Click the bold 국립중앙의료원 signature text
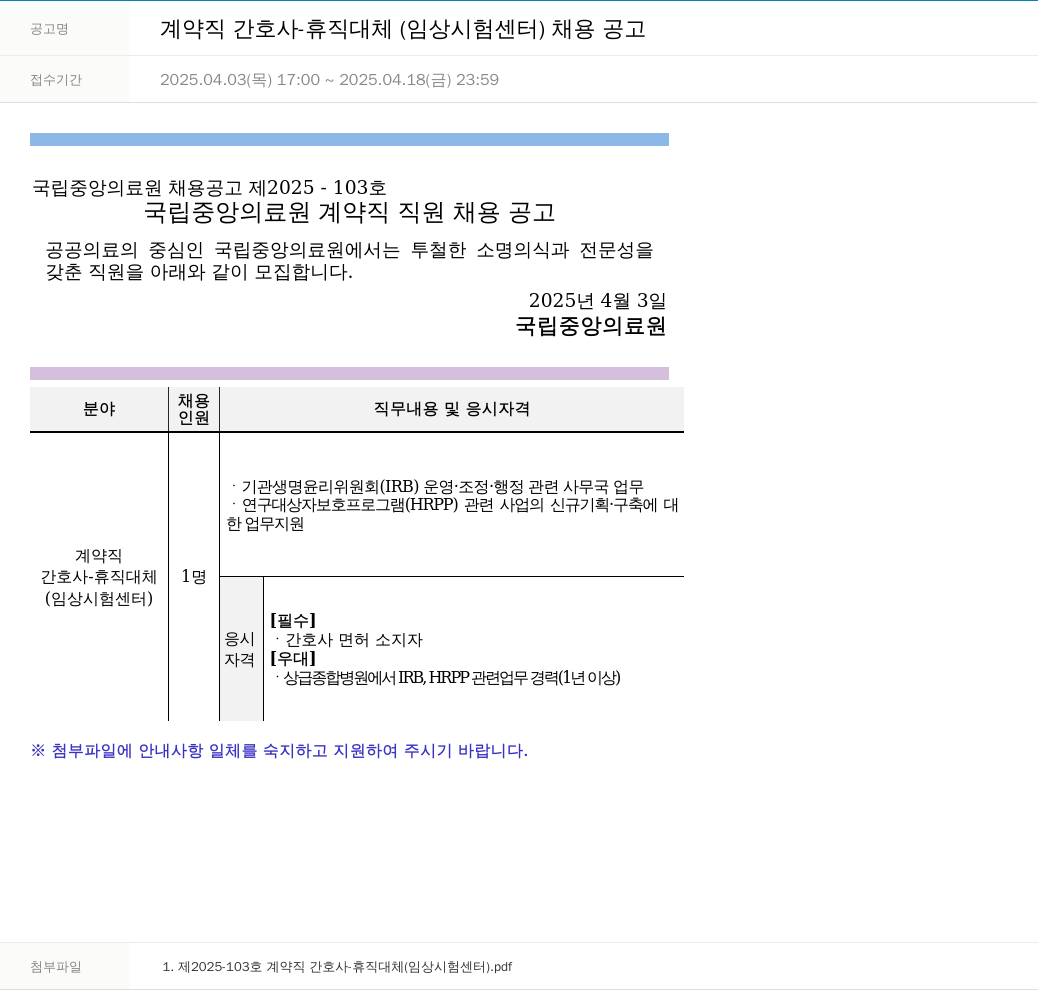Viewport: 1038px width, 991px height. (590, 326)
